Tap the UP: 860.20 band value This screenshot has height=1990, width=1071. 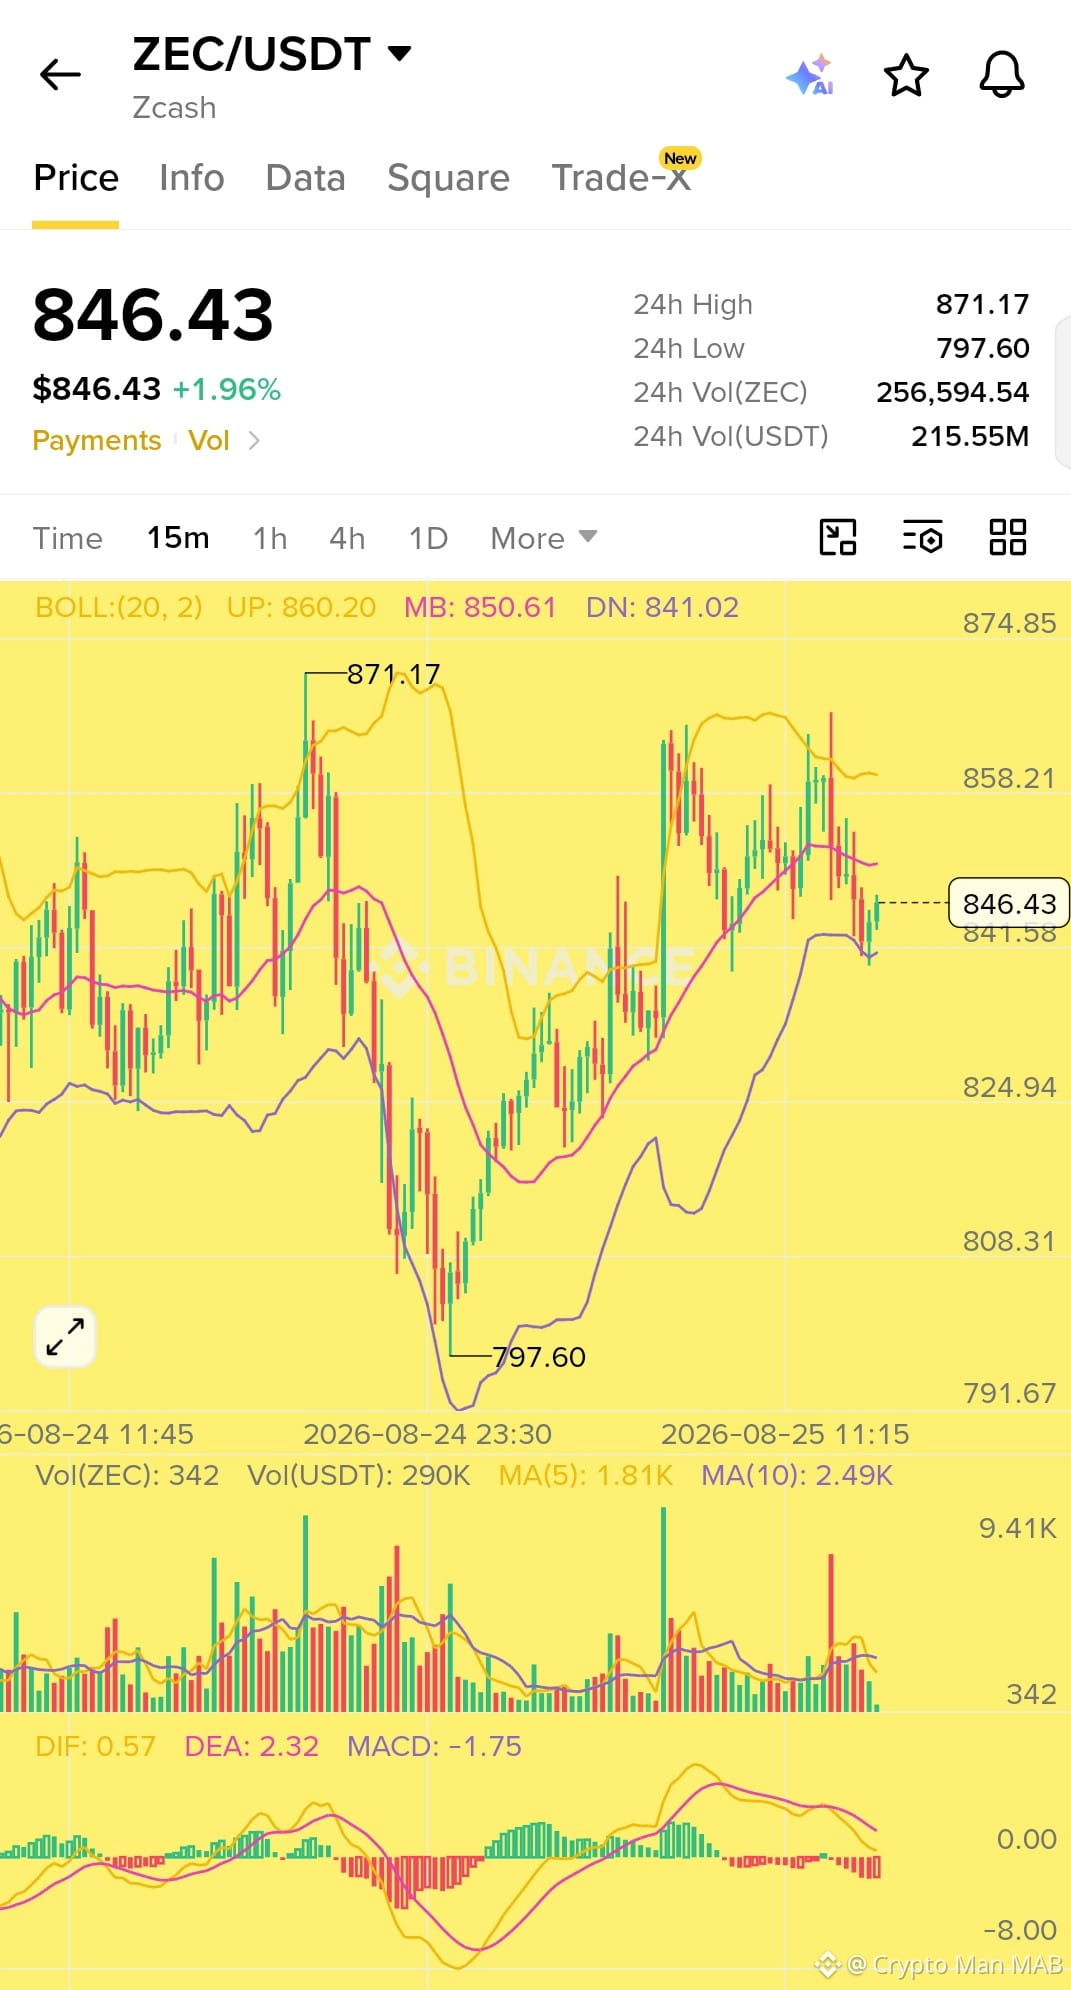[301, 607]
